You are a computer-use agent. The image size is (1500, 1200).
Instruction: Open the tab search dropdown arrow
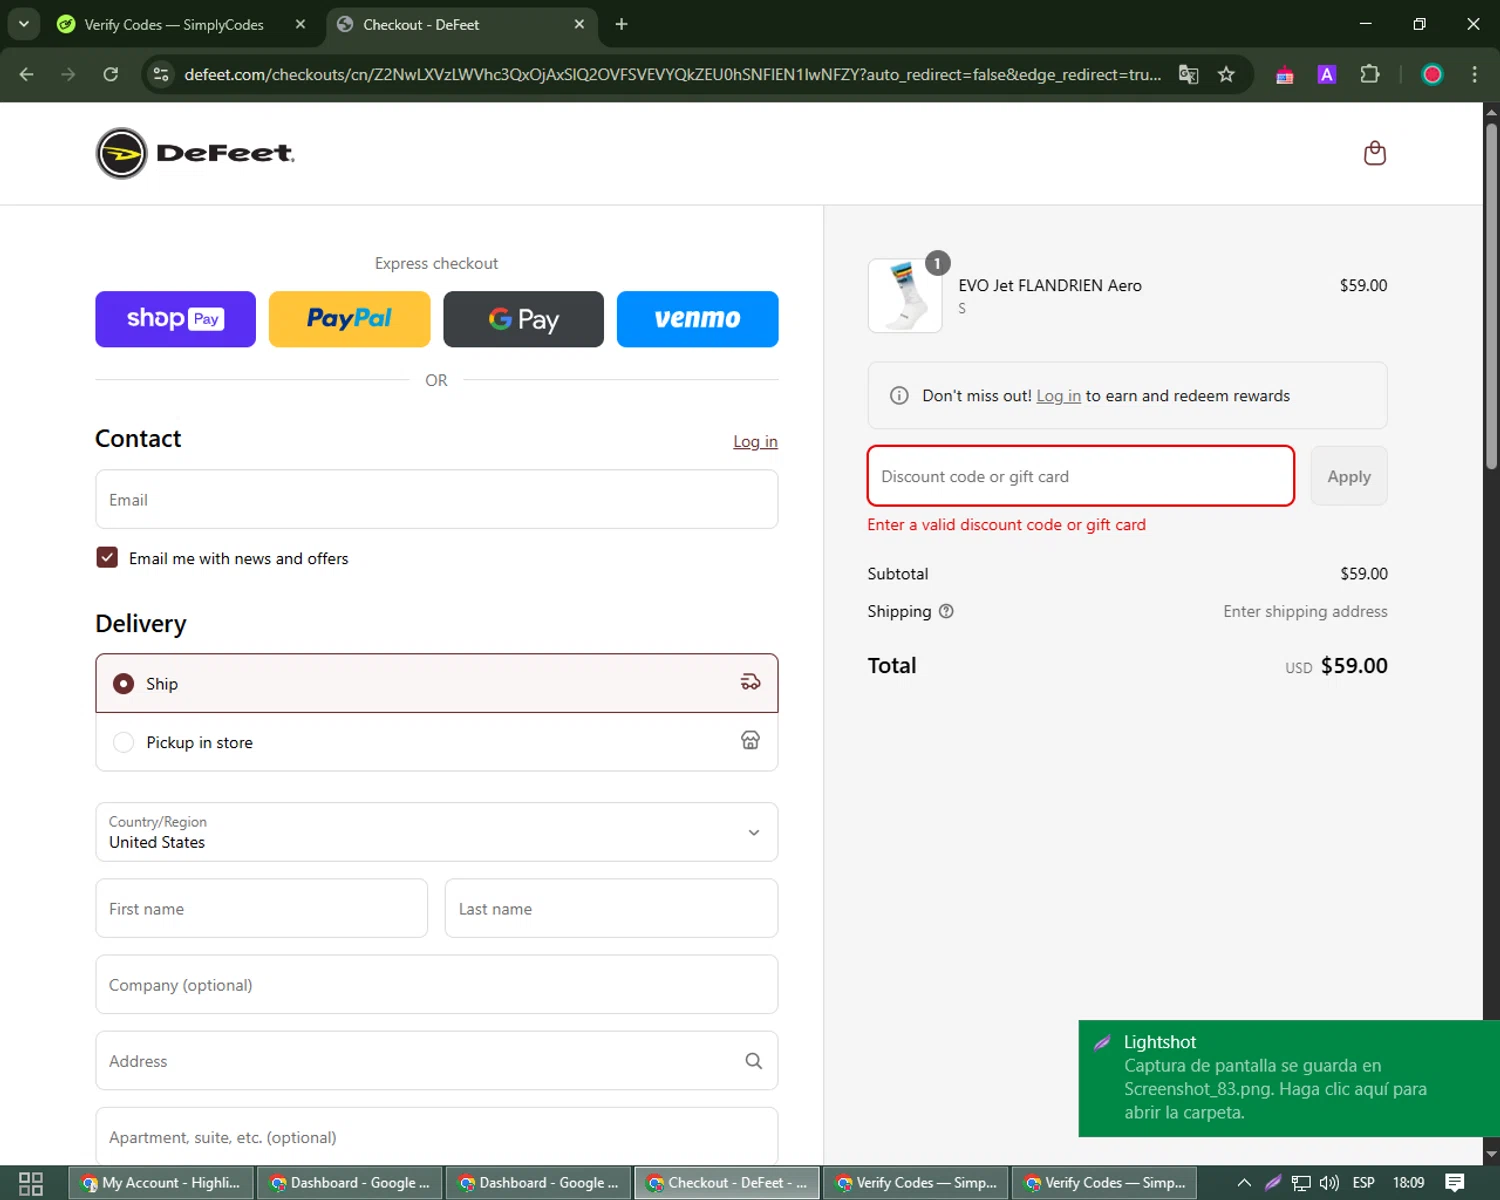pos(23,24)
